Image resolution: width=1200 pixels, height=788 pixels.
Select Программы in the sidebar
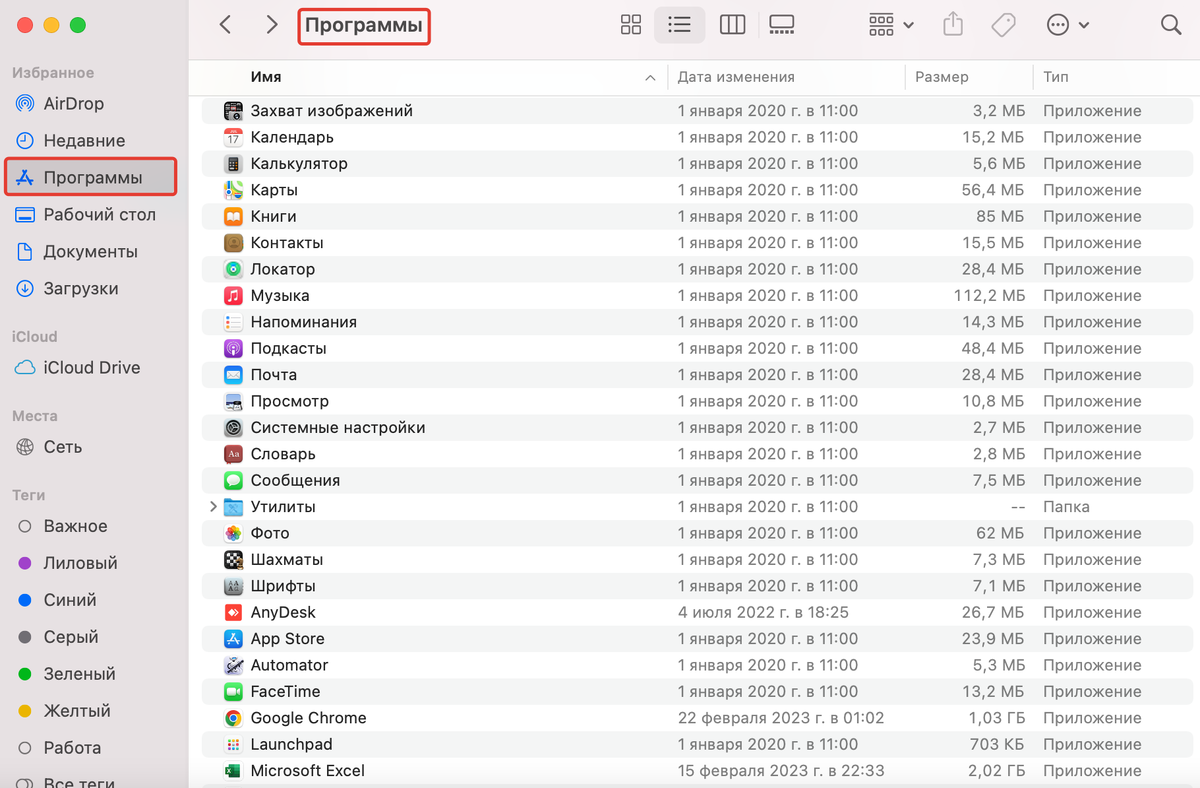point(92,178)
